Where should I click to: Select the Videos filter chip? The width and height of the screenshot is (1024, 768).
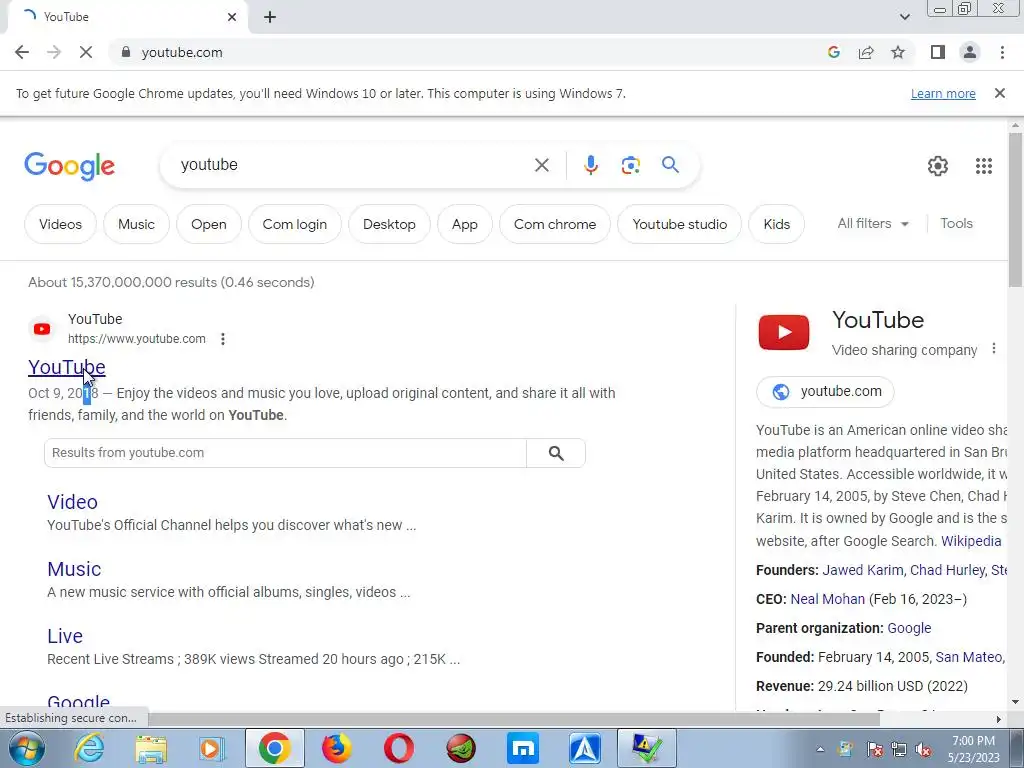61,224
